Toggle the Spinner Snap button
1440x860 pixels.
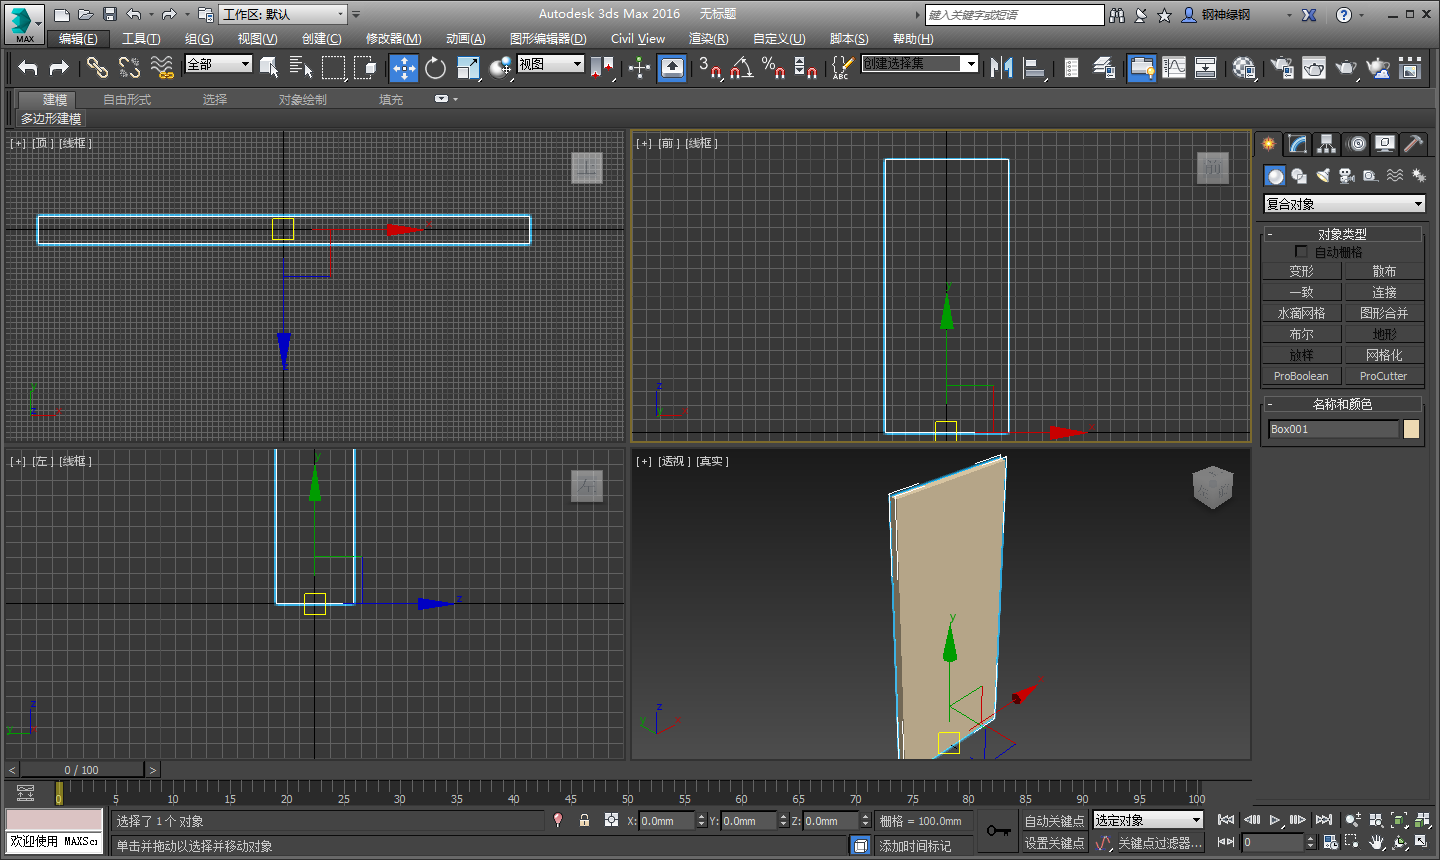point(805,67)
